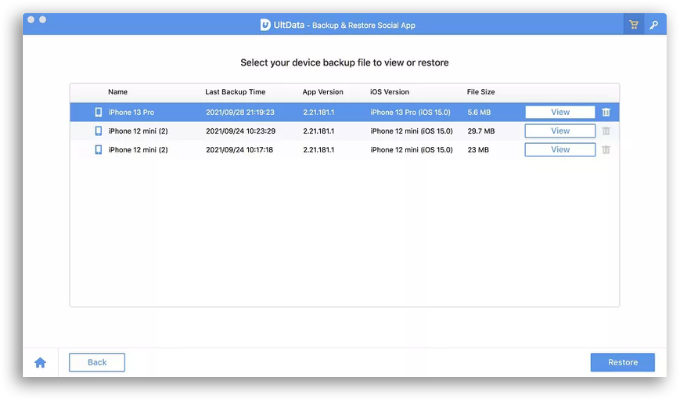The height and width of the screenshot is (400, 700).
Task: Click the phone icon in 10:17:18 backup row
Action: pos(98,150)
